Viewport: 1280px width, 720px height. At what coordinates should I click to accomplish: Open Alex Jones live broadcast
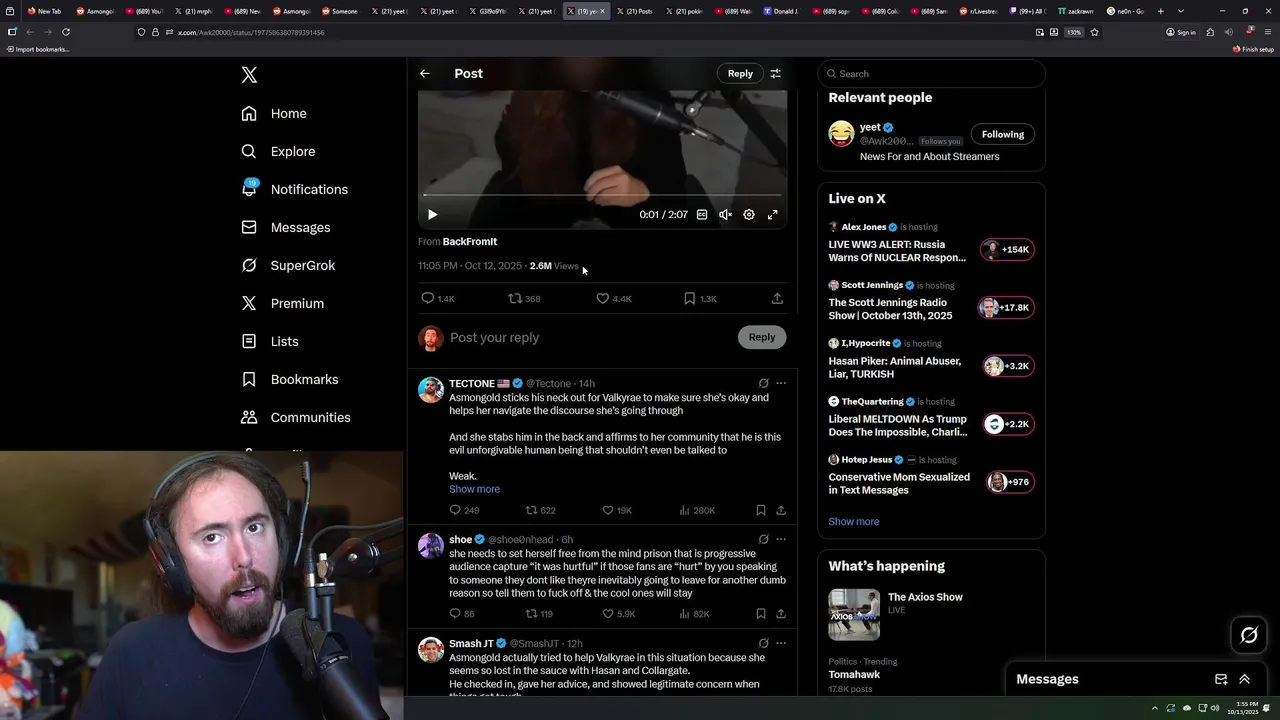tap(931, 242)
